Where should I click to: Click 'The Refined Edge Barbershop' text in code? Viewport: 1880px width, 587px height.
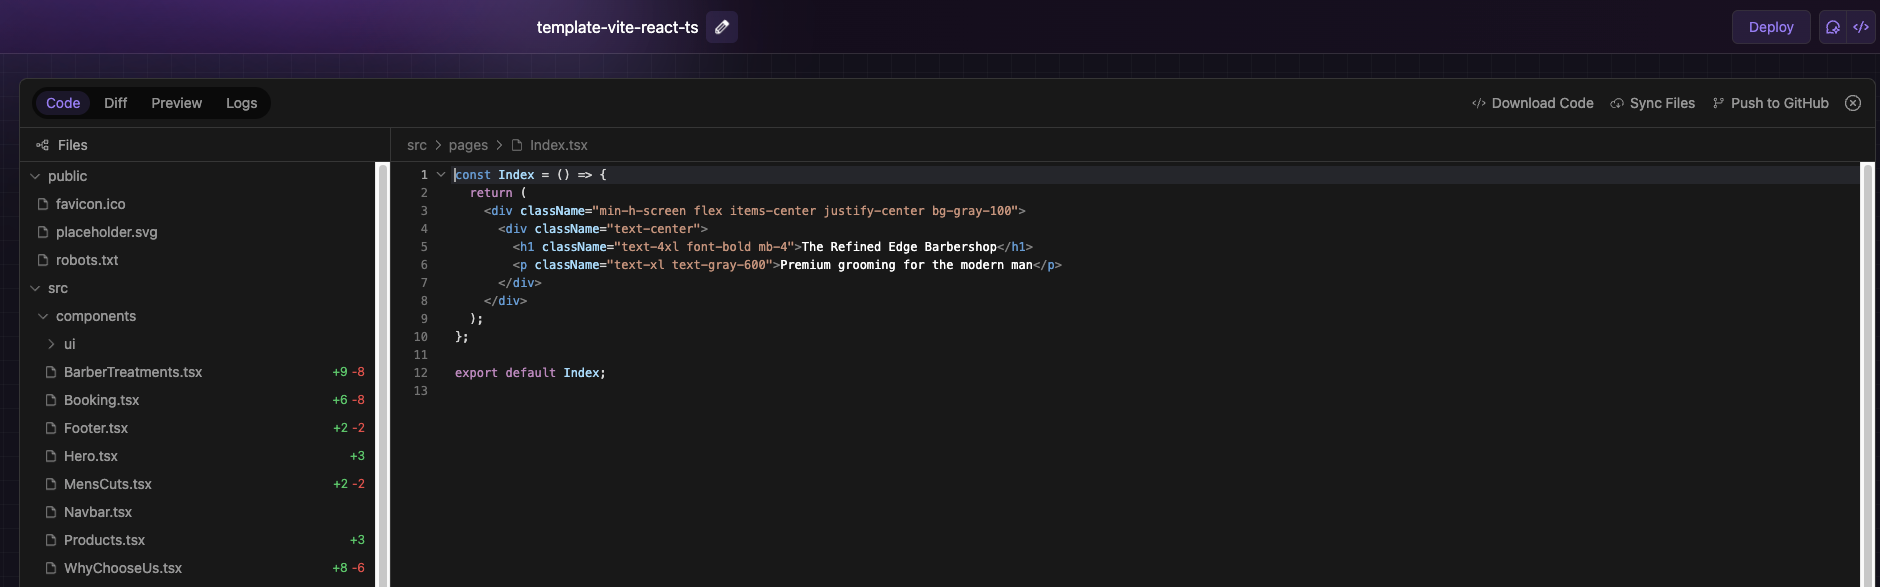[899, 247]
